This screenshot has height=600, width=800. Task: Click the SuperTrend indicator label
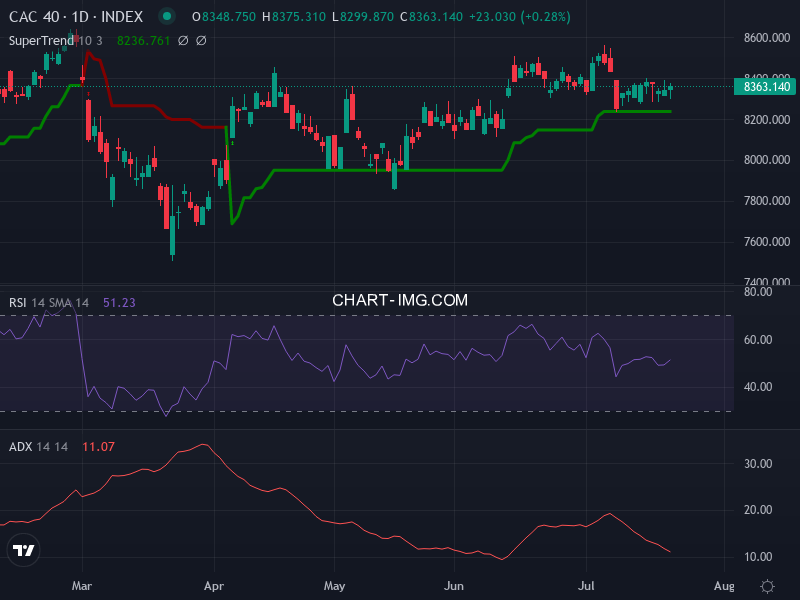click(x=41, y=40)
